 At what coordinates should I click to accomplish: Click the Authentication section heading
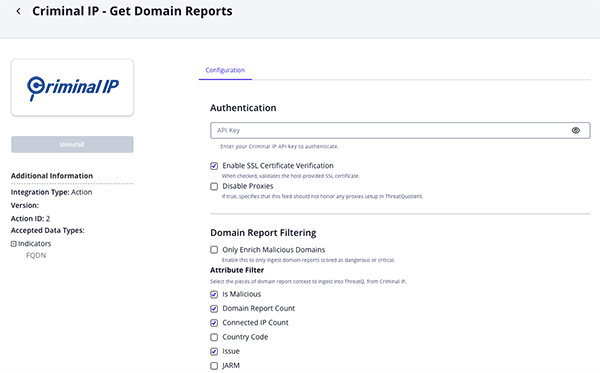click(x=243, y=108)
